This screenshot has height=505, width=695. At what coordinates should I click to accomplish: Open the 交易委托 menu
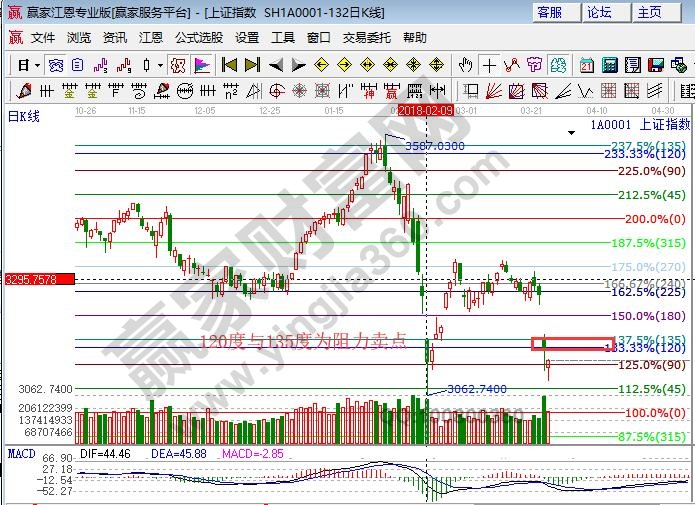coord(366,38)
